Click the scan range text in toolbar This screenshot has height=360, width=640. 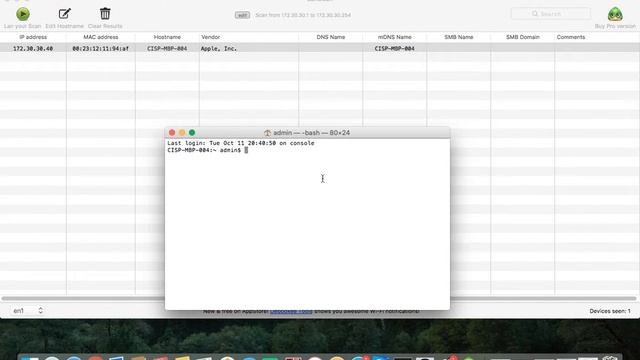click(303, 15)
